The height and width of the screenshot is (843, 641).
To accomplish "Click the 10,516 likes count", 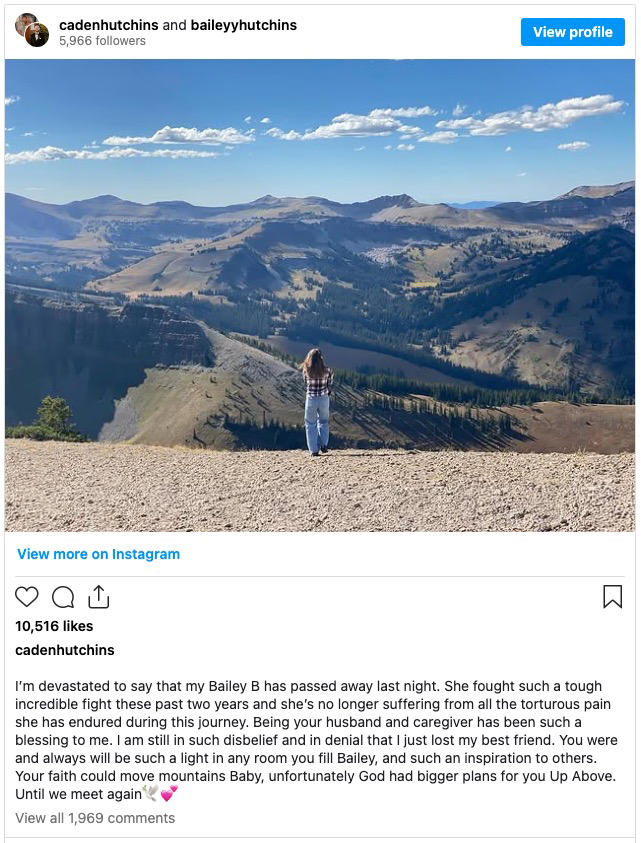I will (x=53, y=625).
